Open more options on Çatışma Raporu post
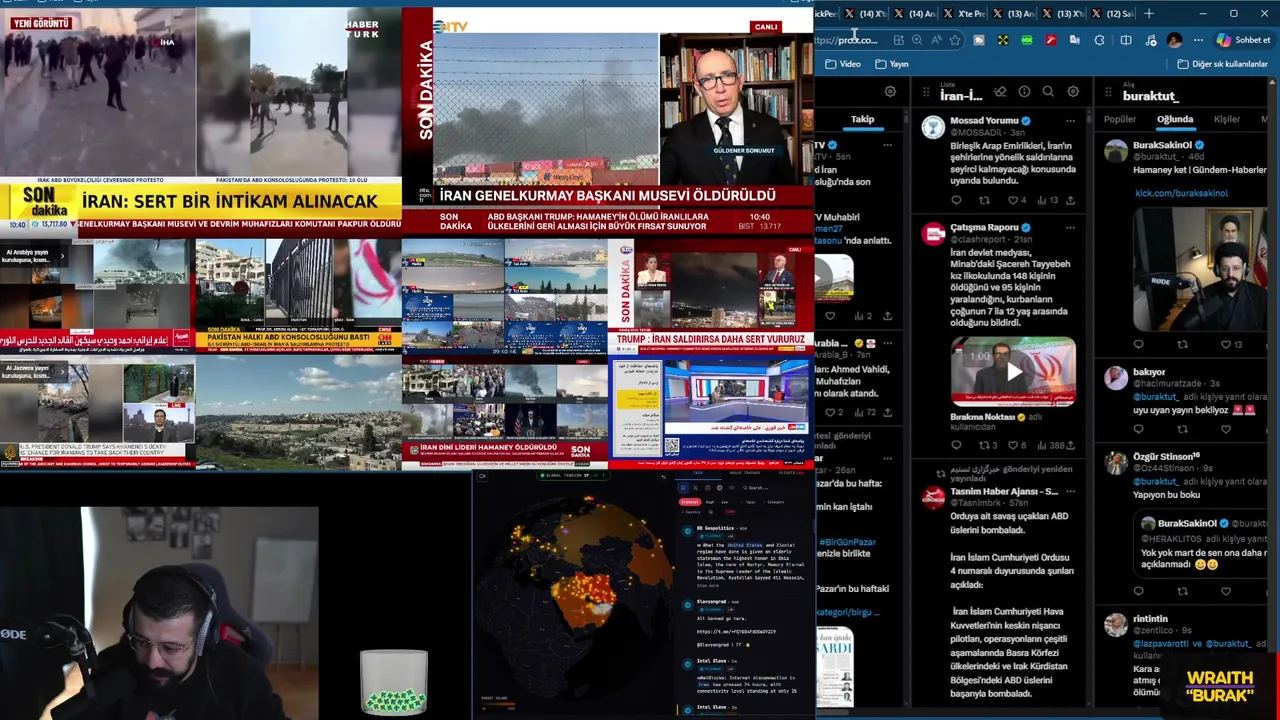Viewport: 1280px width, 720px height. (1070, 228)
